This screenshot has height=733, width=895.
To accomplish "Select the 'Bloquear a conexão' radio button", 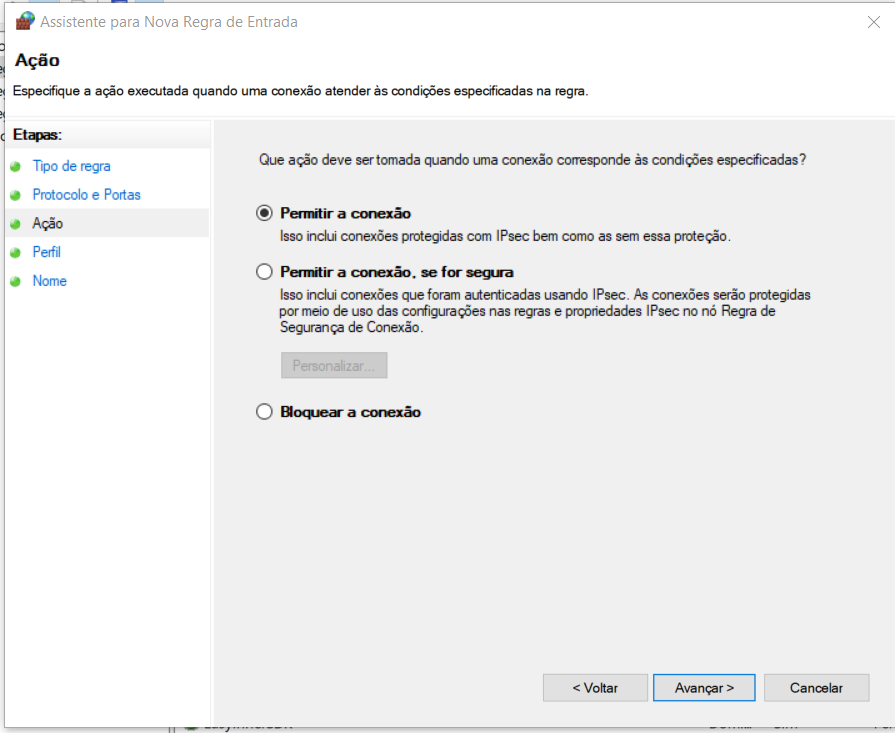I will pos(264,412).
